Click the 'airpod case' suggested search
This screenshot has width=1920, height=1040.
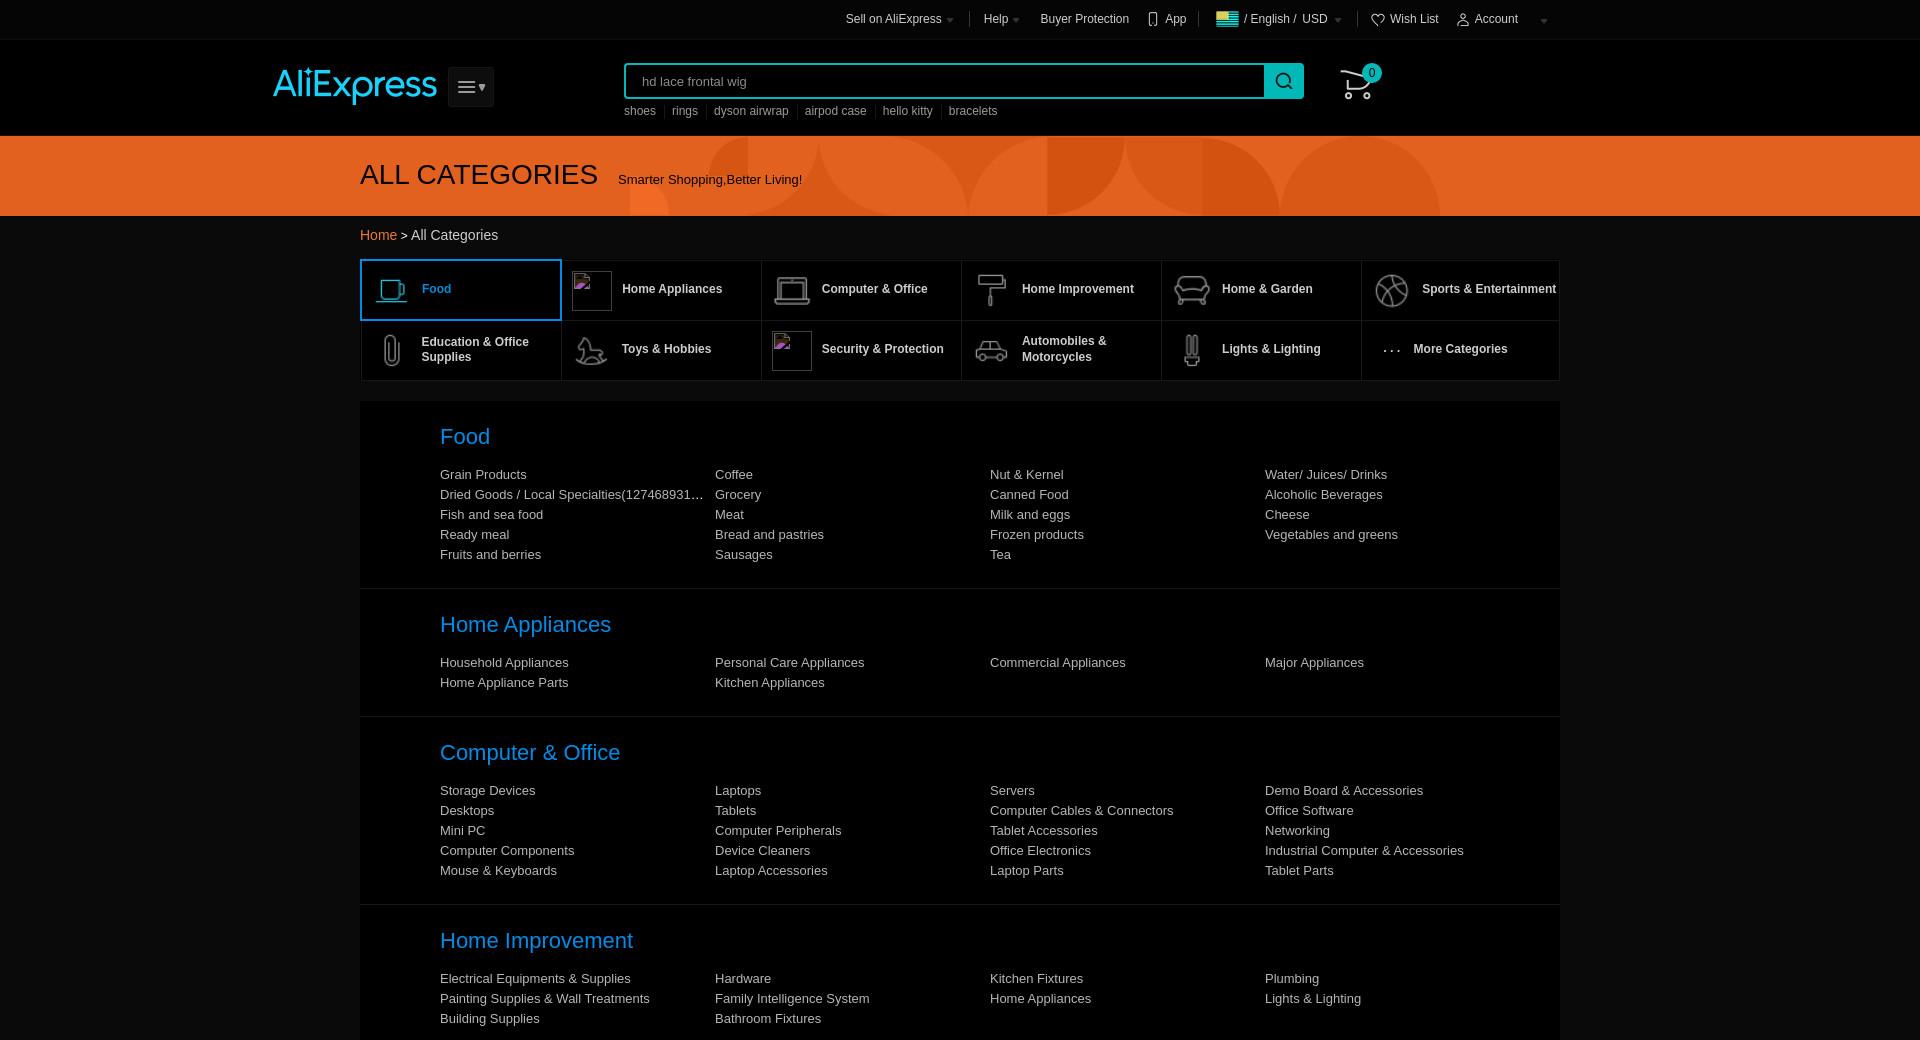pyautogui.click(x=835, y=111)
